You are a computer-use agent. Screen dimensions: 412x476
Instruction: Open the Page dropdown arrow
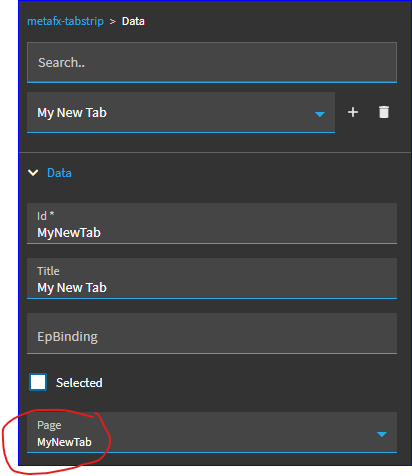[x=381, y=434]
